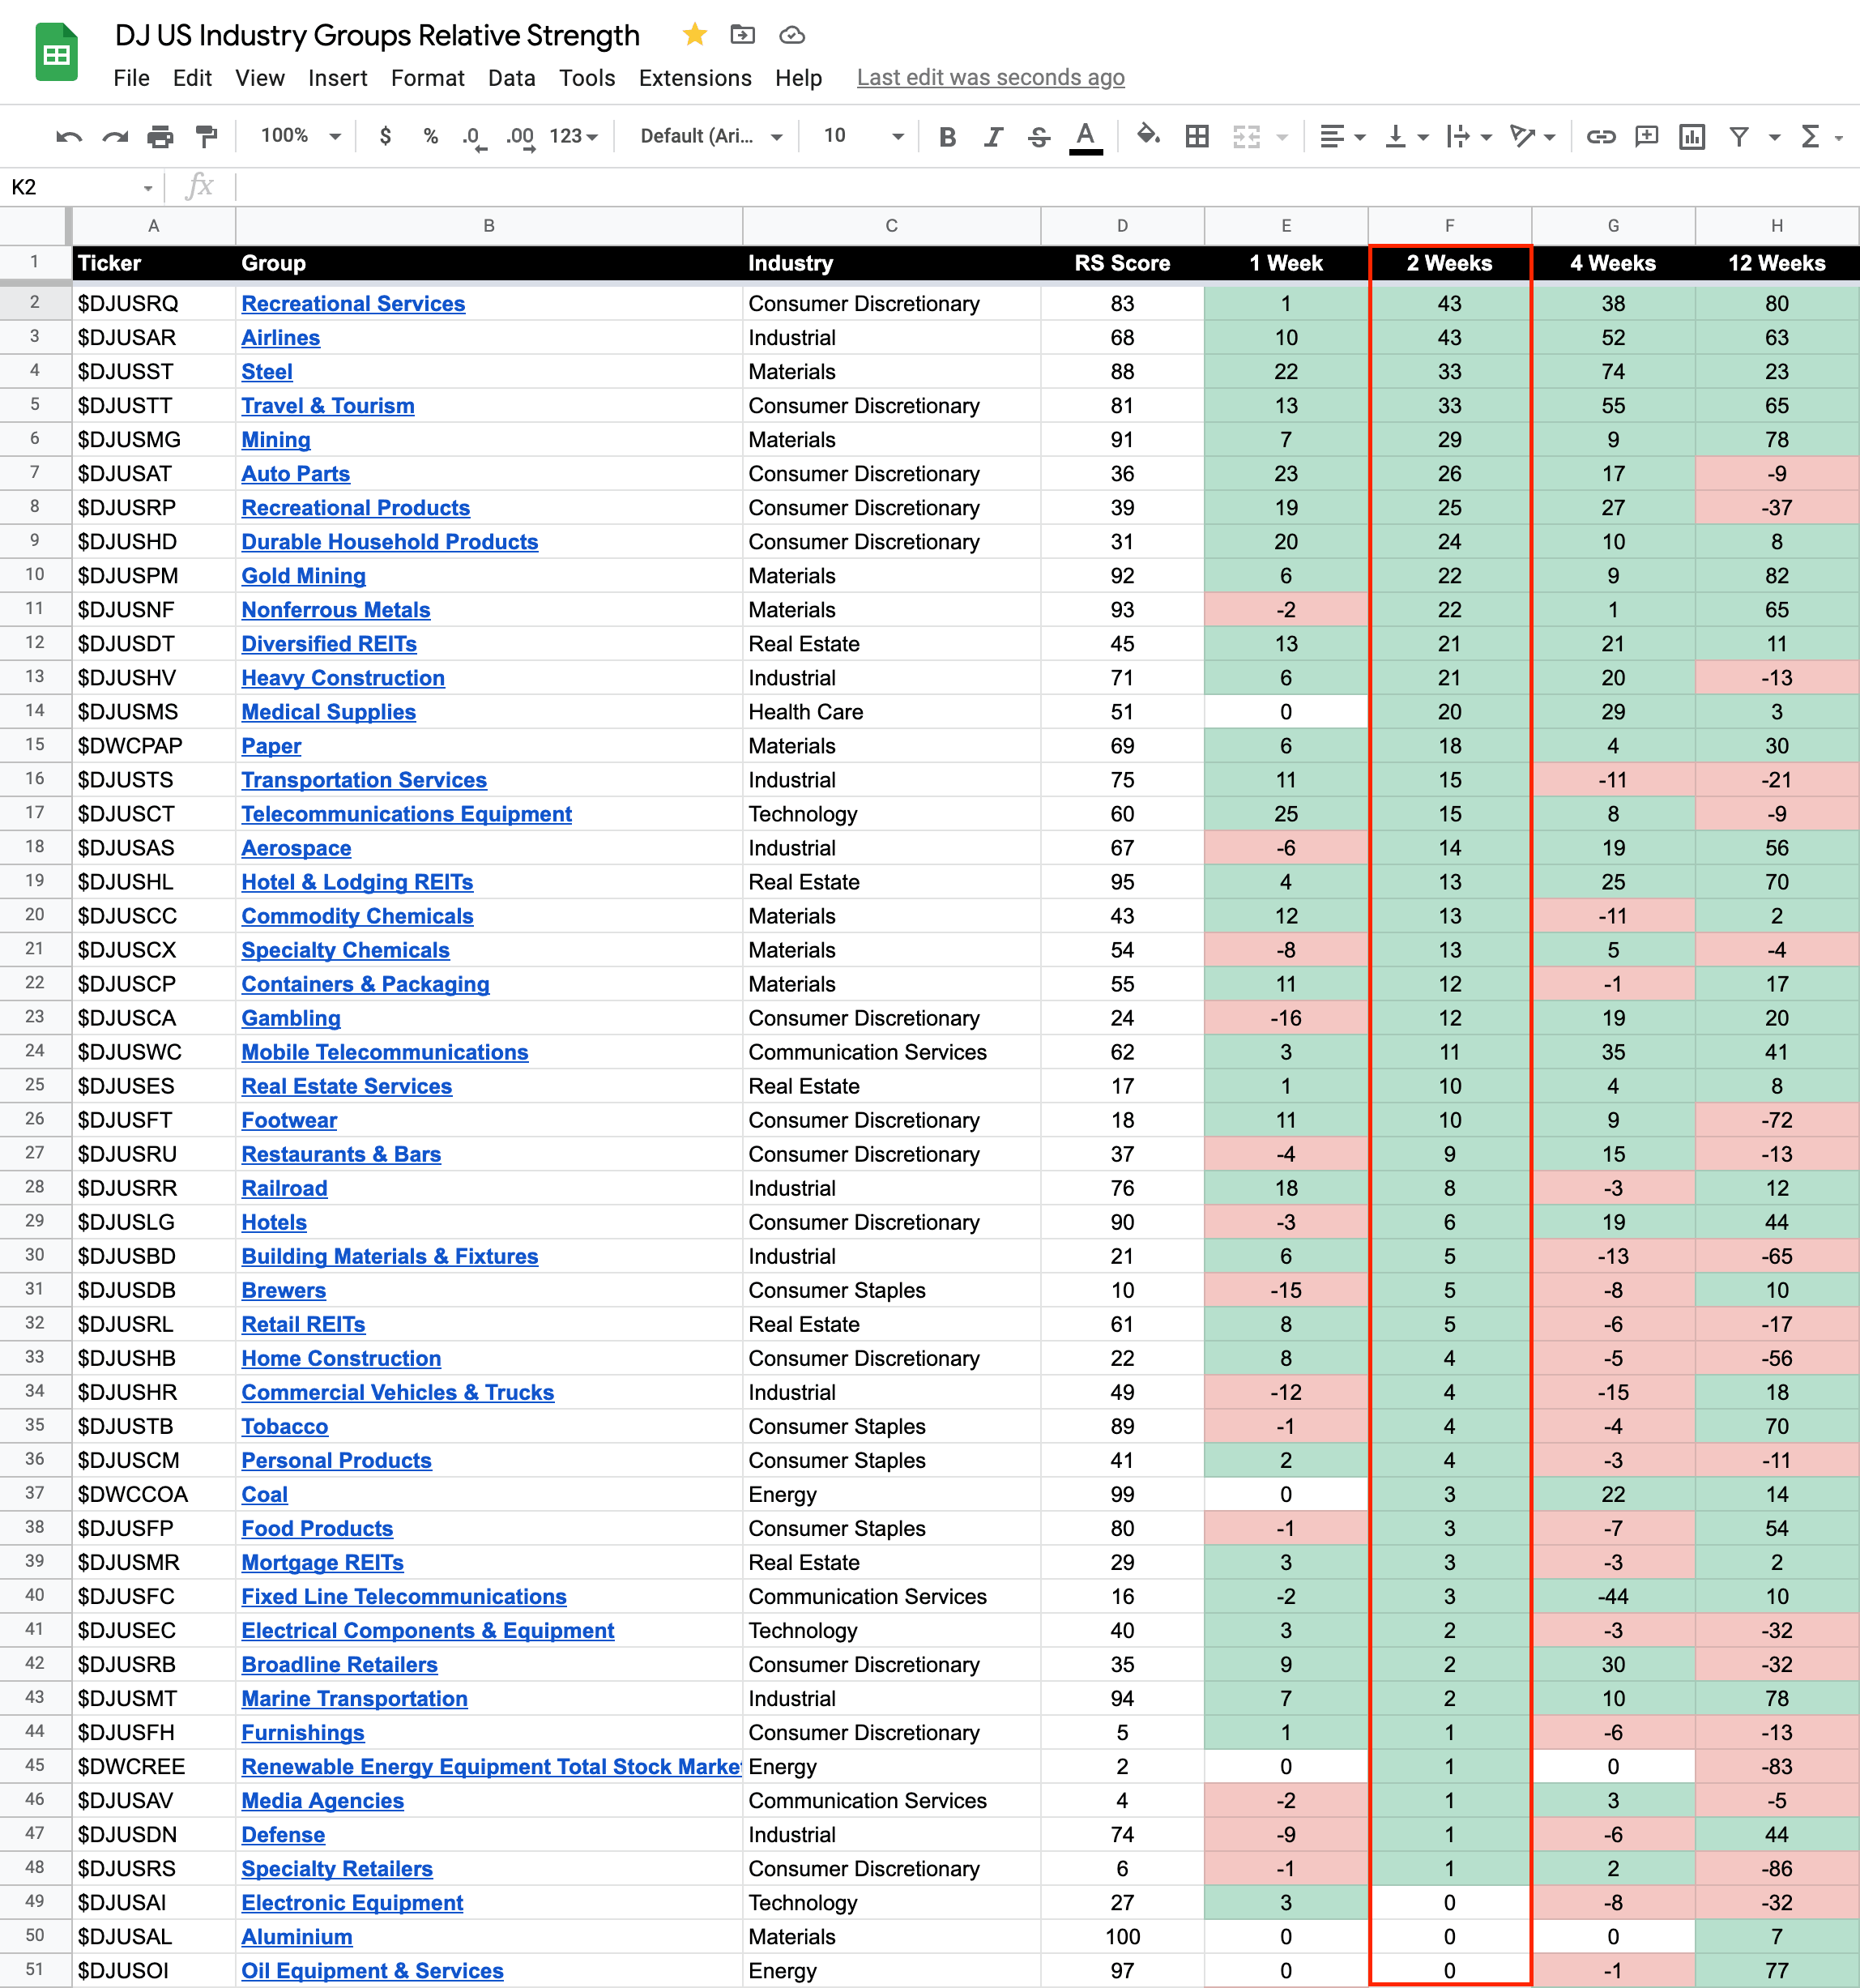Viewport: 1860px width, 1988px height.
Task: Toggle strikethrough formatting
Action: click(x=1039, y=136)
